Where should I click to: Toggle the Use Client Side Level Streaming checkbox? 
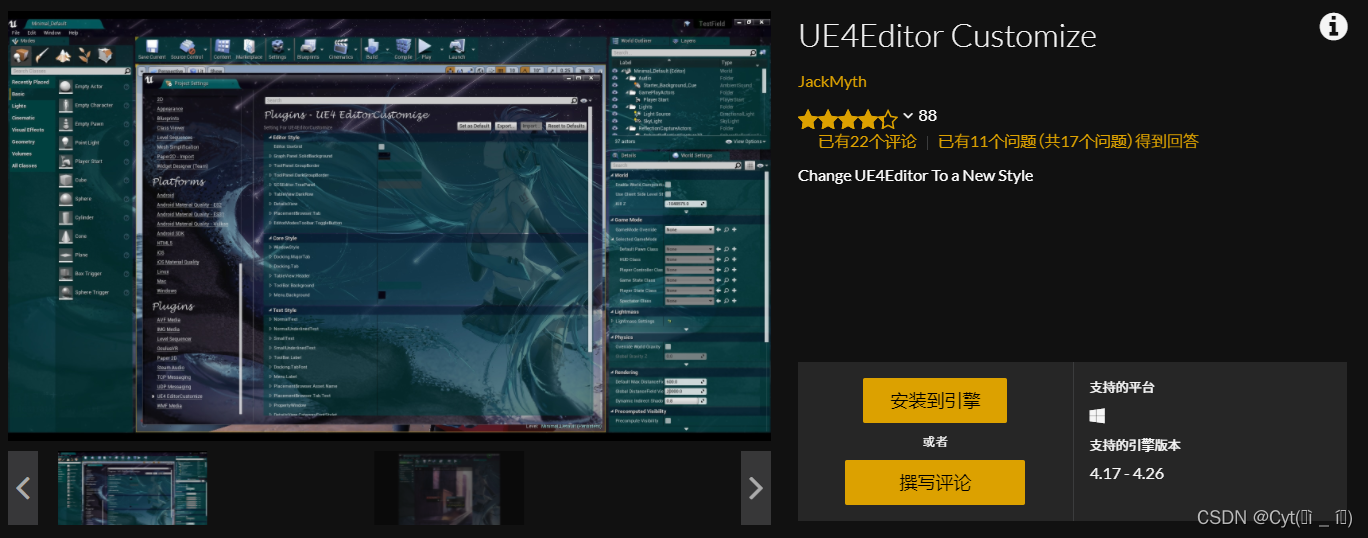pyautogui.click(x=668, y=194)
